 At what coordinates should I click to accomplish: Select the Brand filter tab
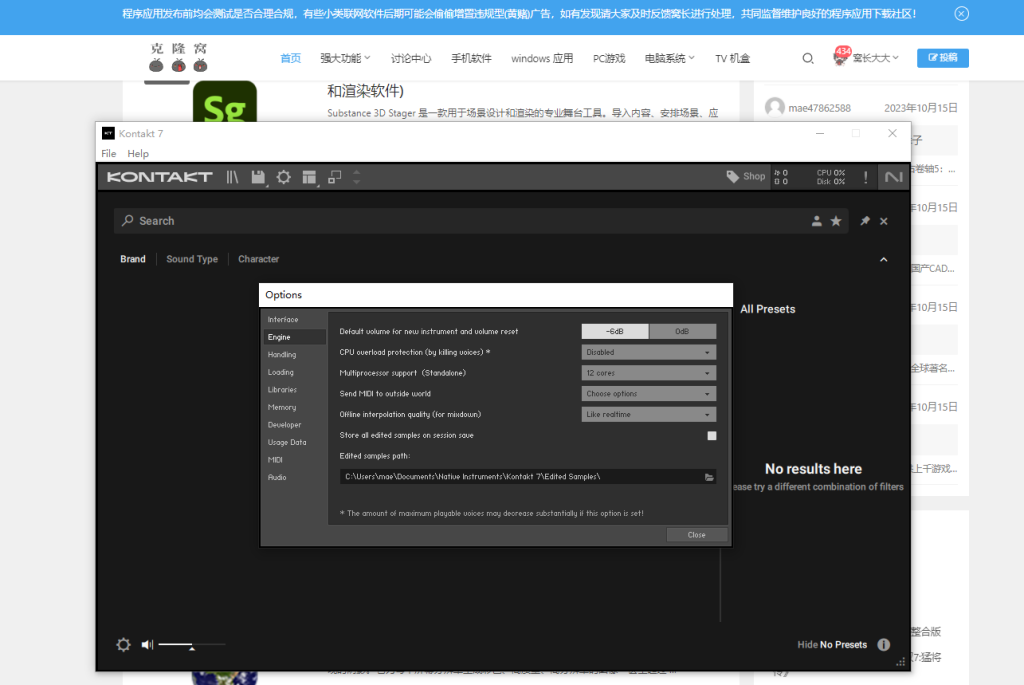133,259
